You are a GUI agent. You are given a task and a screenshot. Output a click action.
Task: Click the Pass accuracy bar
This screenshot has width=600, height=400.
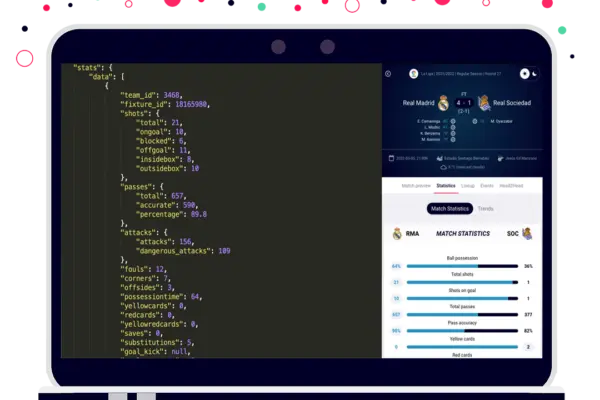click(462, 331)
